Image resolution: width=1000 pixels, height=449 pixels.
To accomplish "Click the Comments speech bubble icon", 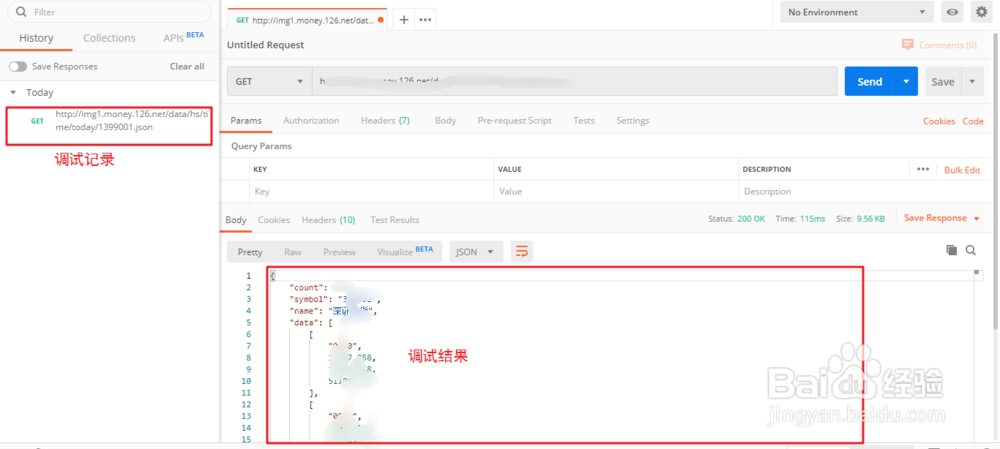I will click(x=908, y=45).
